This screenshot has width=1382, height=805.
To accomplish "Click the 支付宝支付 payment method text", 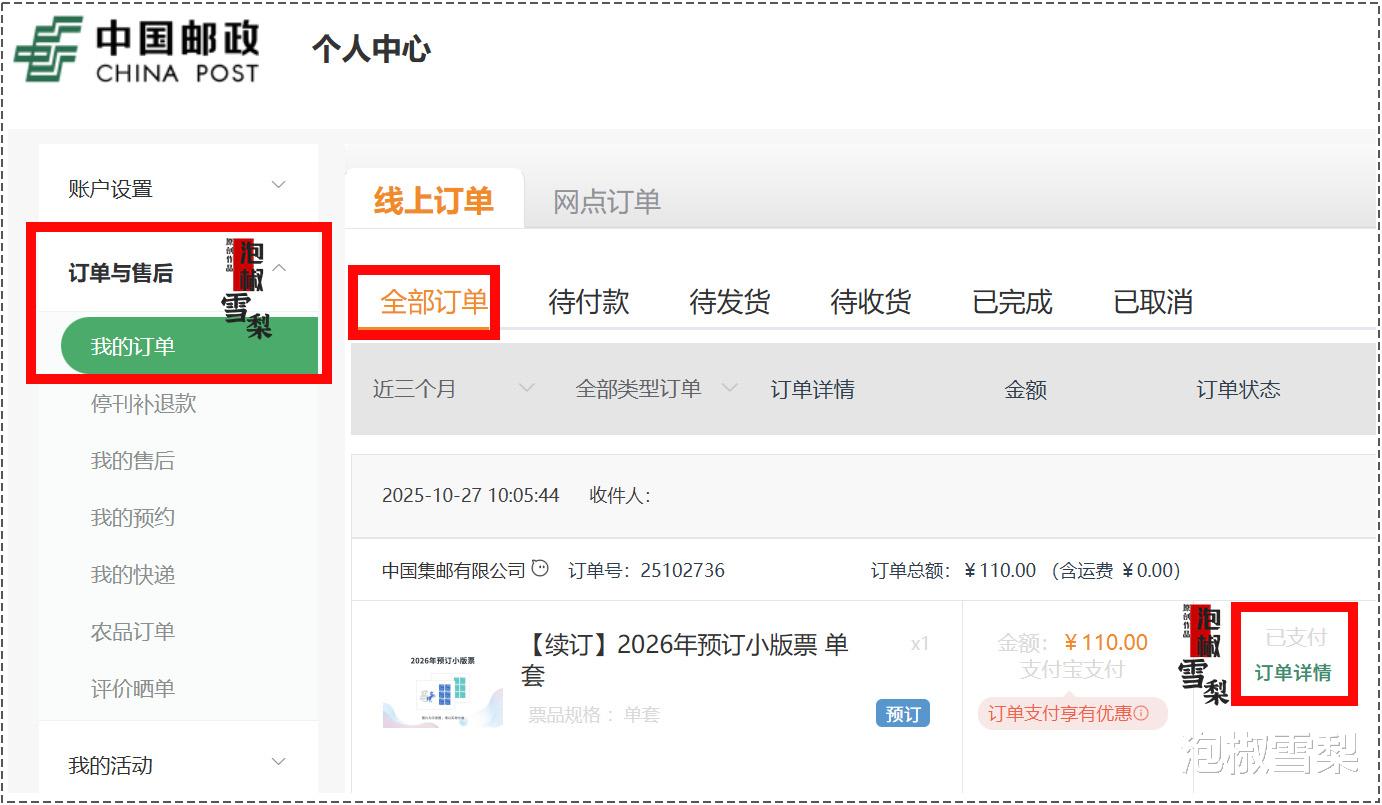I will tap(1072, 670).
